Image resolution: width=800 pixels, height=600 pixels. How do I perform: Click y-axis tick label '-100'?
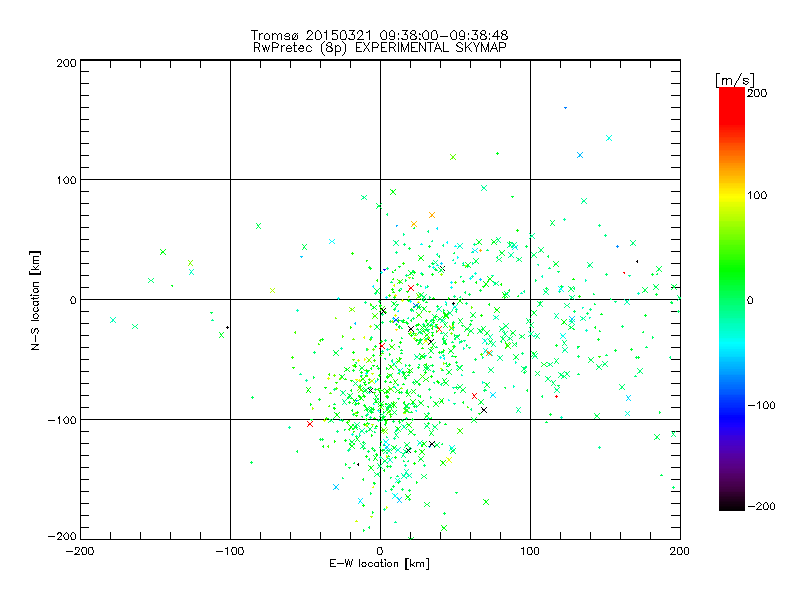[x=62, y=420]
